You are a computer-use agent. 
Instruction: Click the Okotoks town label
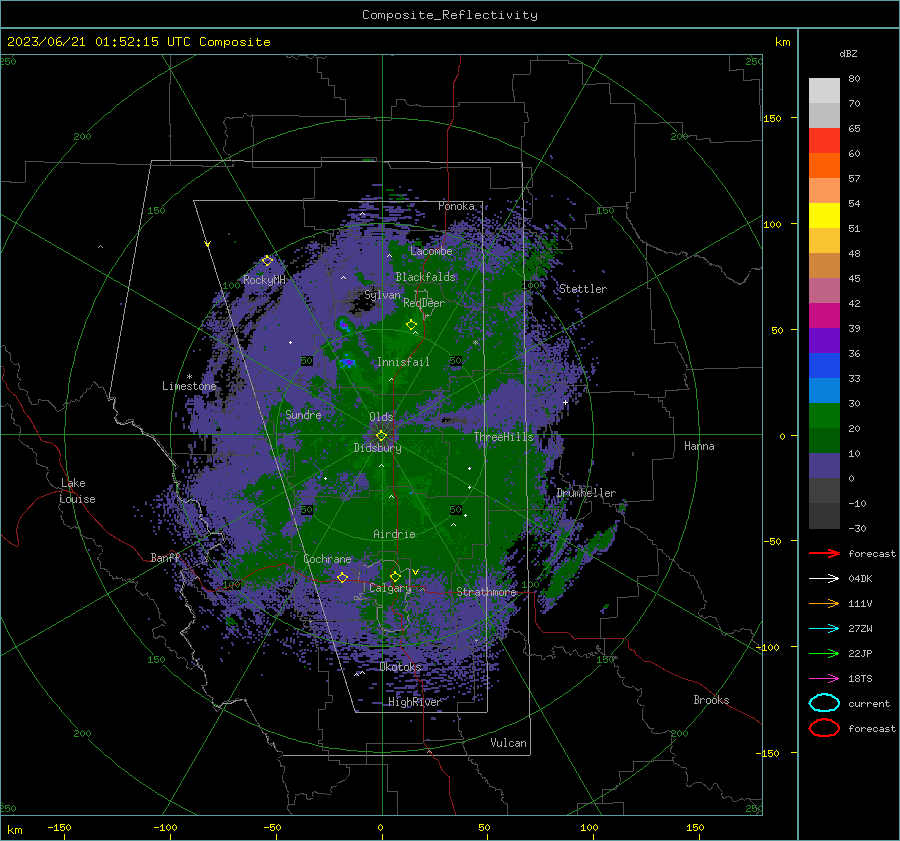click(x=400, y=667)
